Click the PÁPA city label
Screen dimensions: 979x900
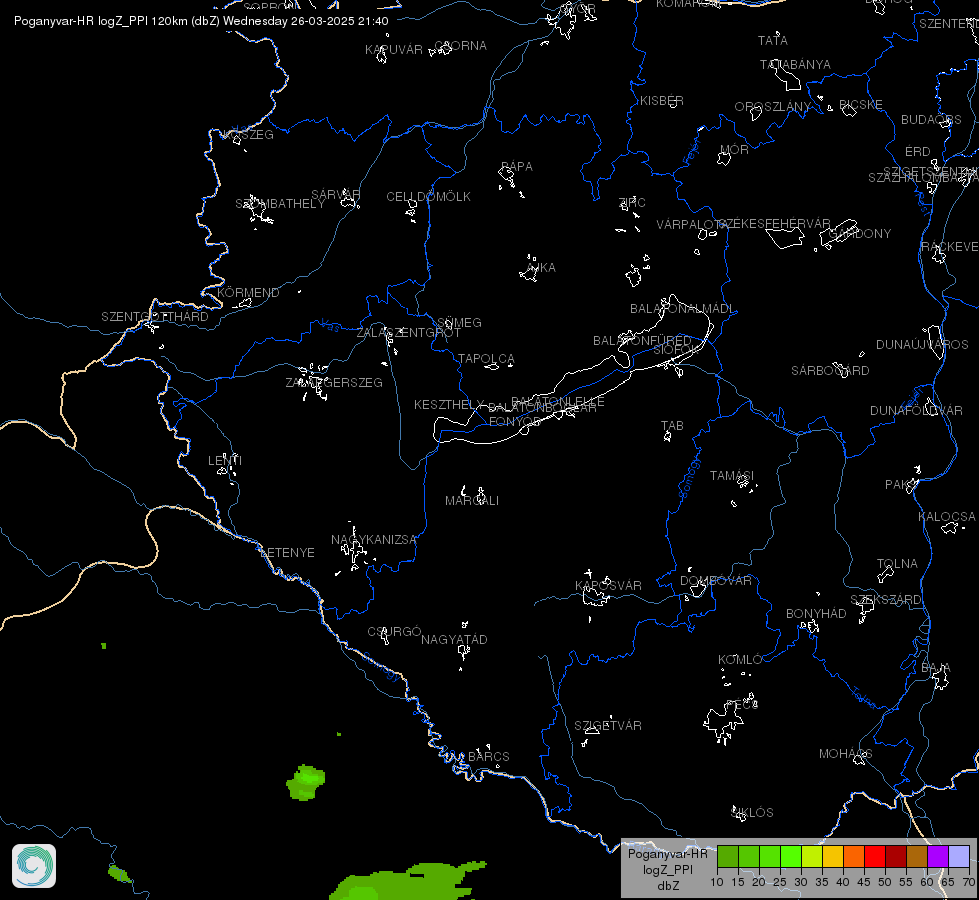click(x=517, y=167)
